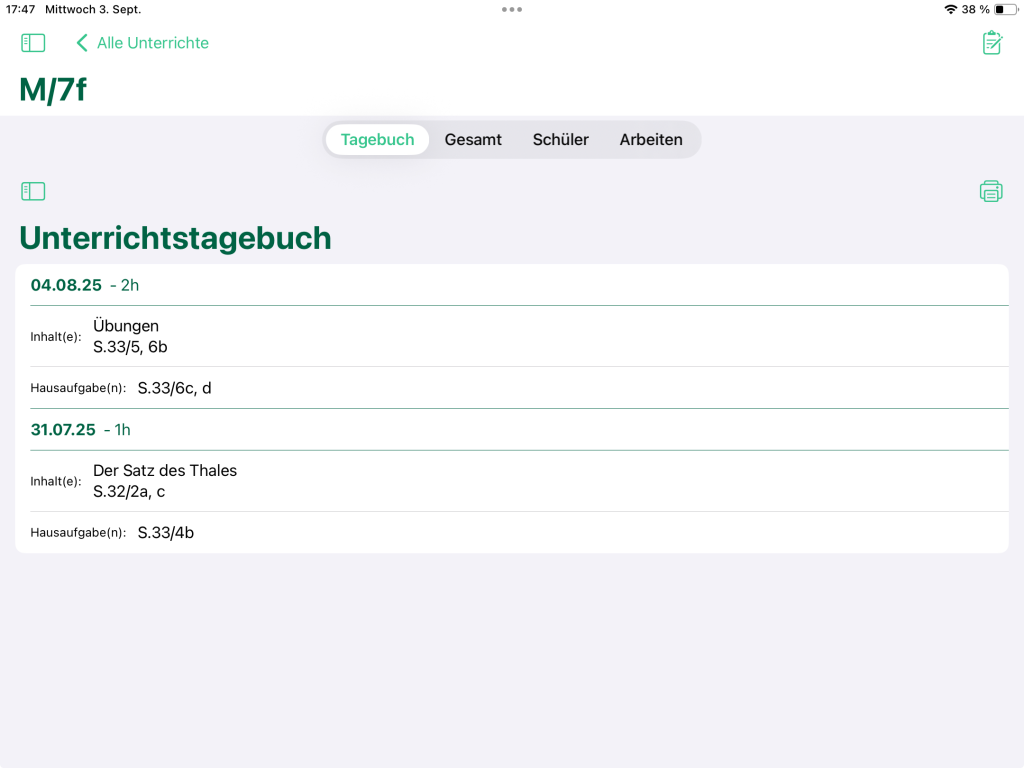This screenshot has height=768, width=1024.
Task: Open the Schüler tab
Action: point(560,139)
